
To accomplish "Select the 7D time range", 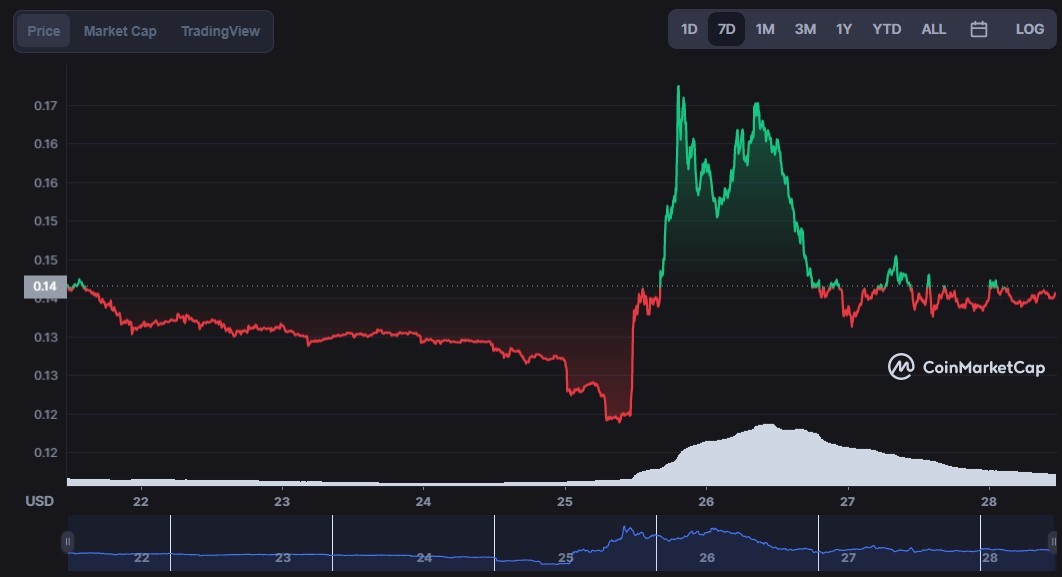I will click(726, 29).
